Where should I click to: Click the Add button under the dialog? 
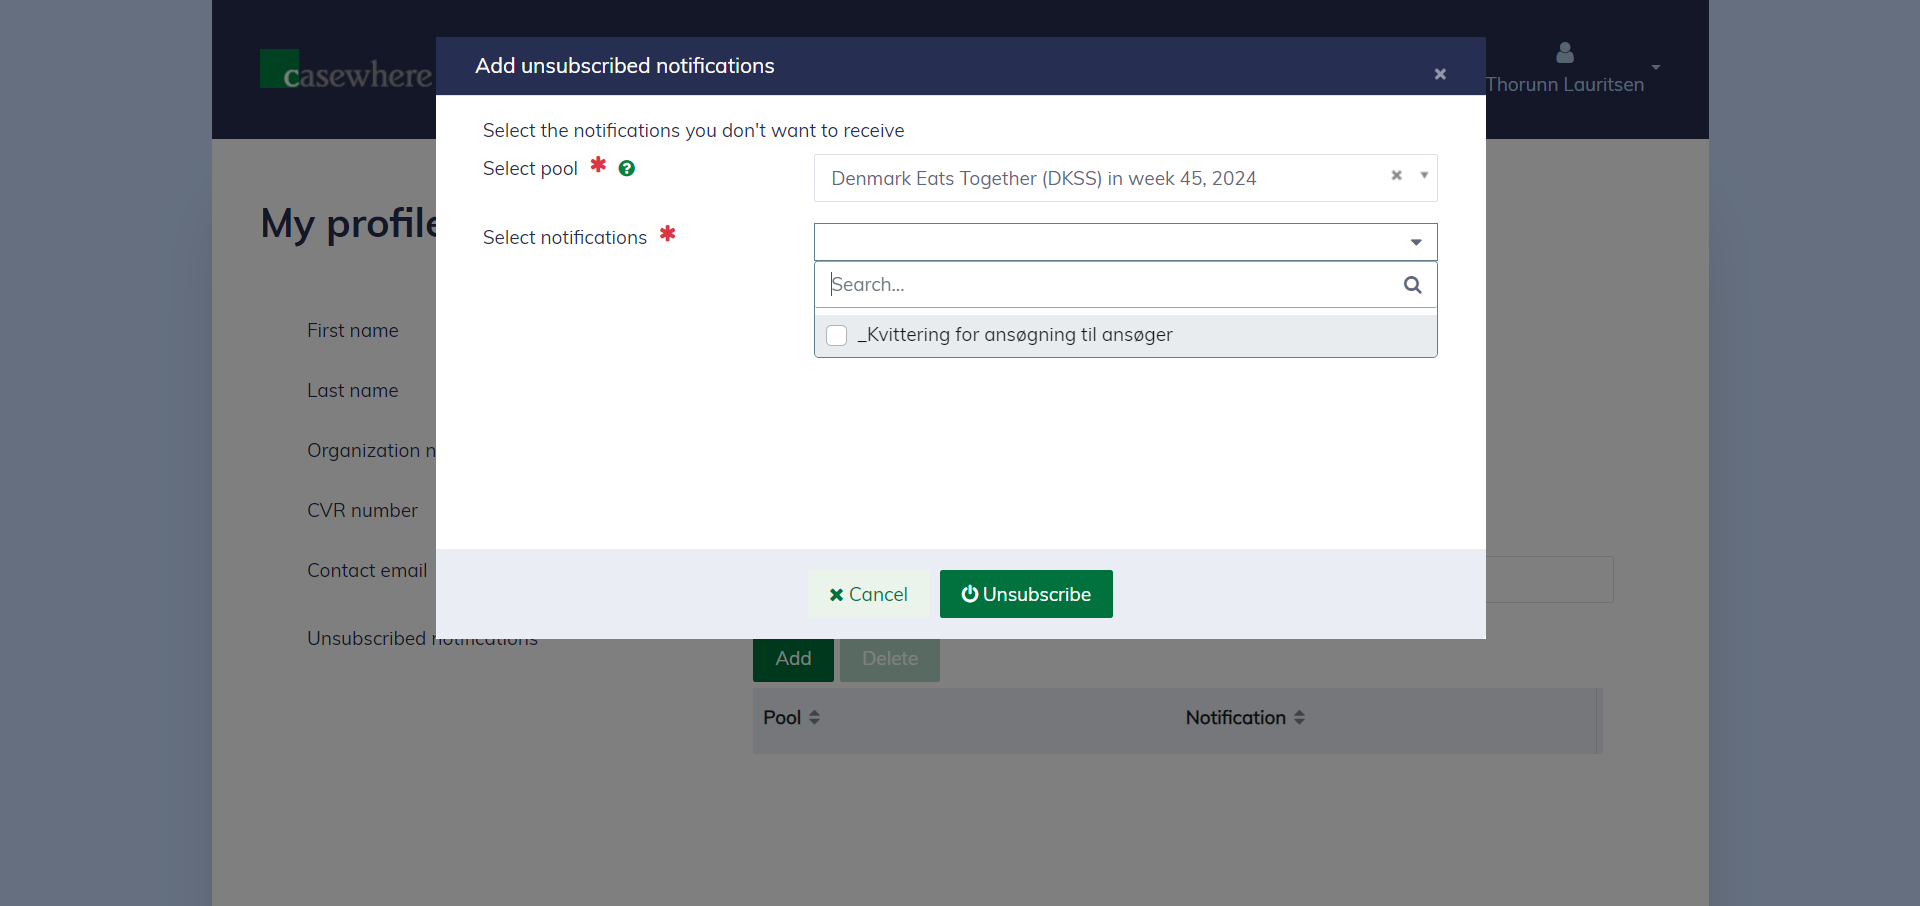(793, 659)
